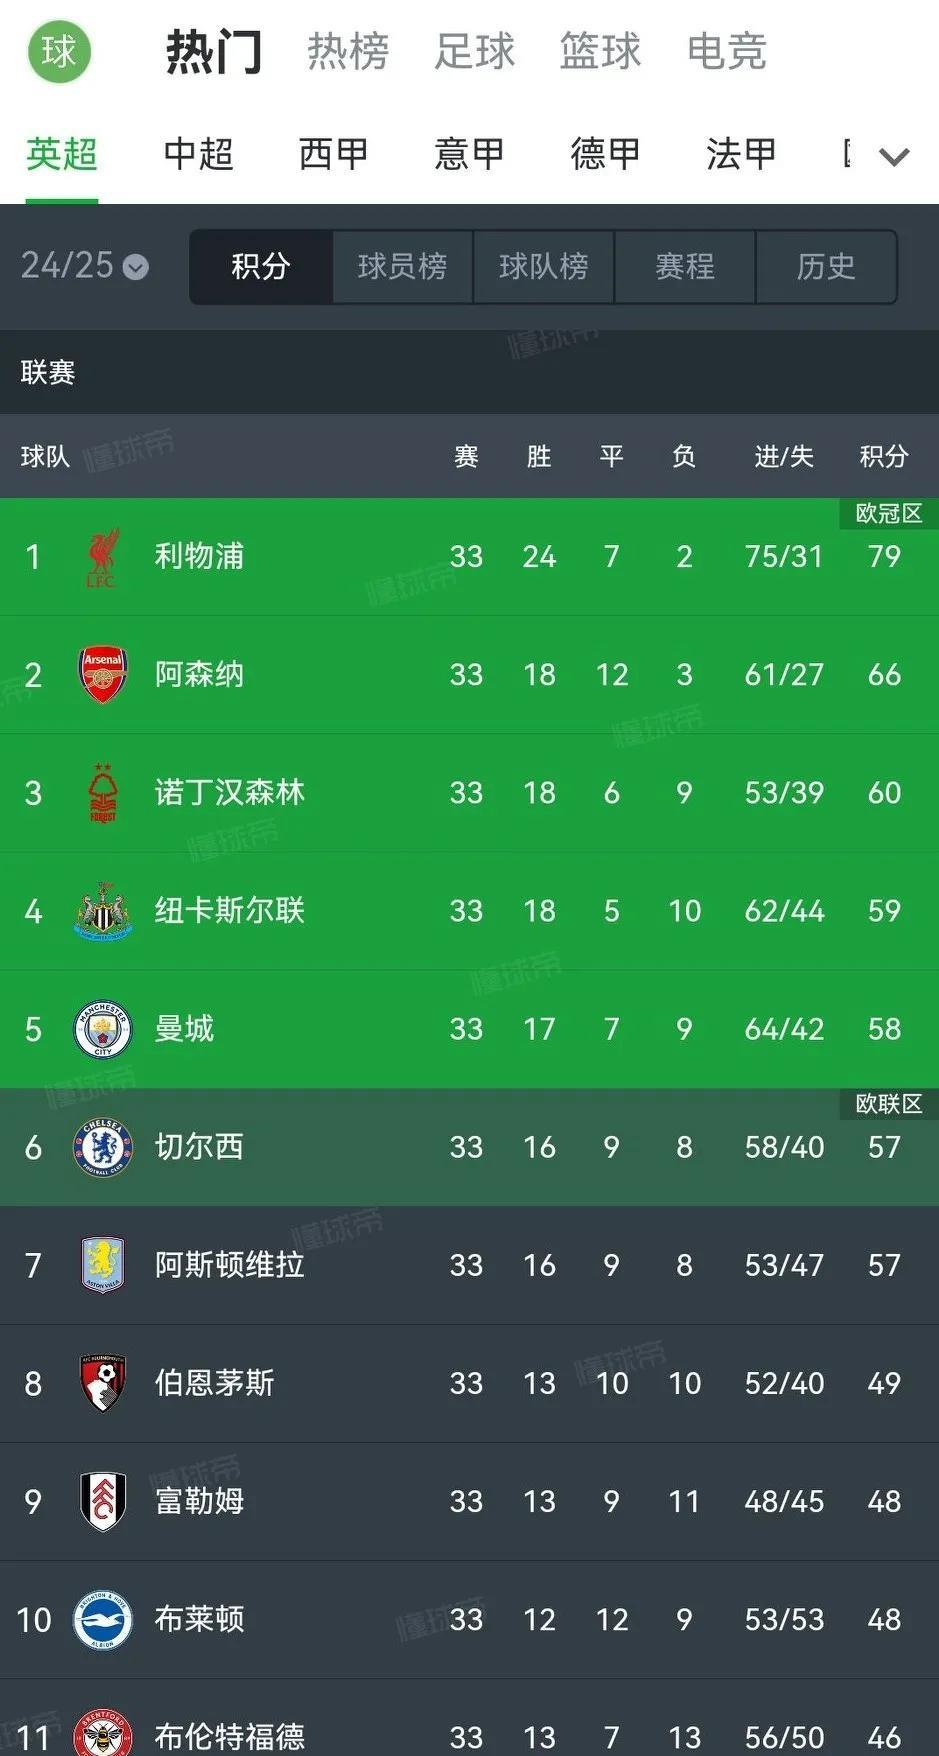Open the Arsenal club crest
Screen dimensions: 939x1756
103,675
